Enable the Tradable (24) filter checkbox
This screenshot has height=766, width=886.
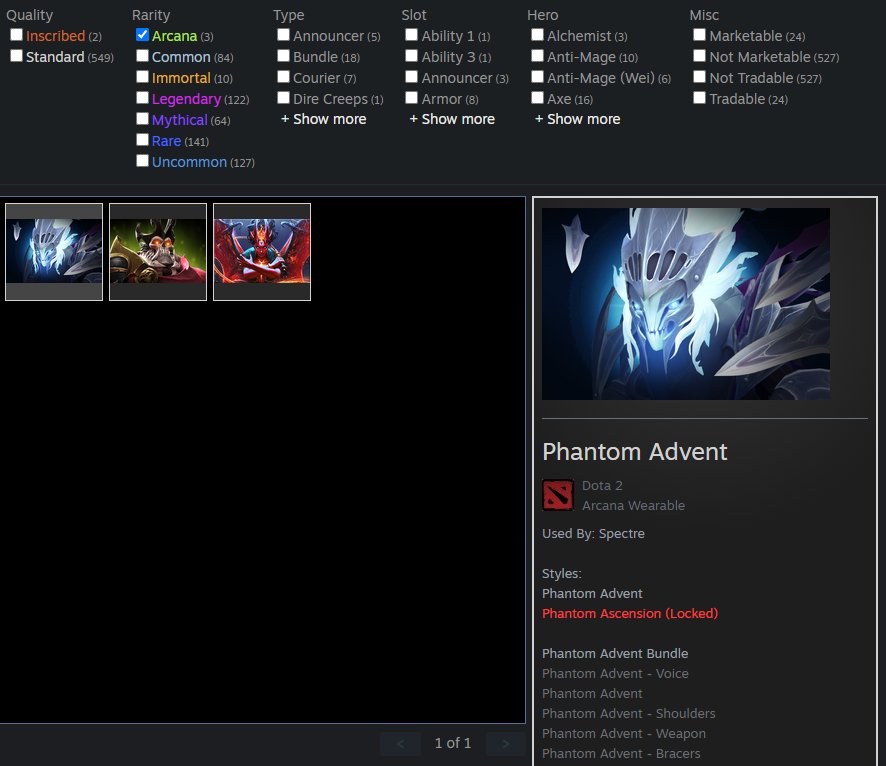700,98
